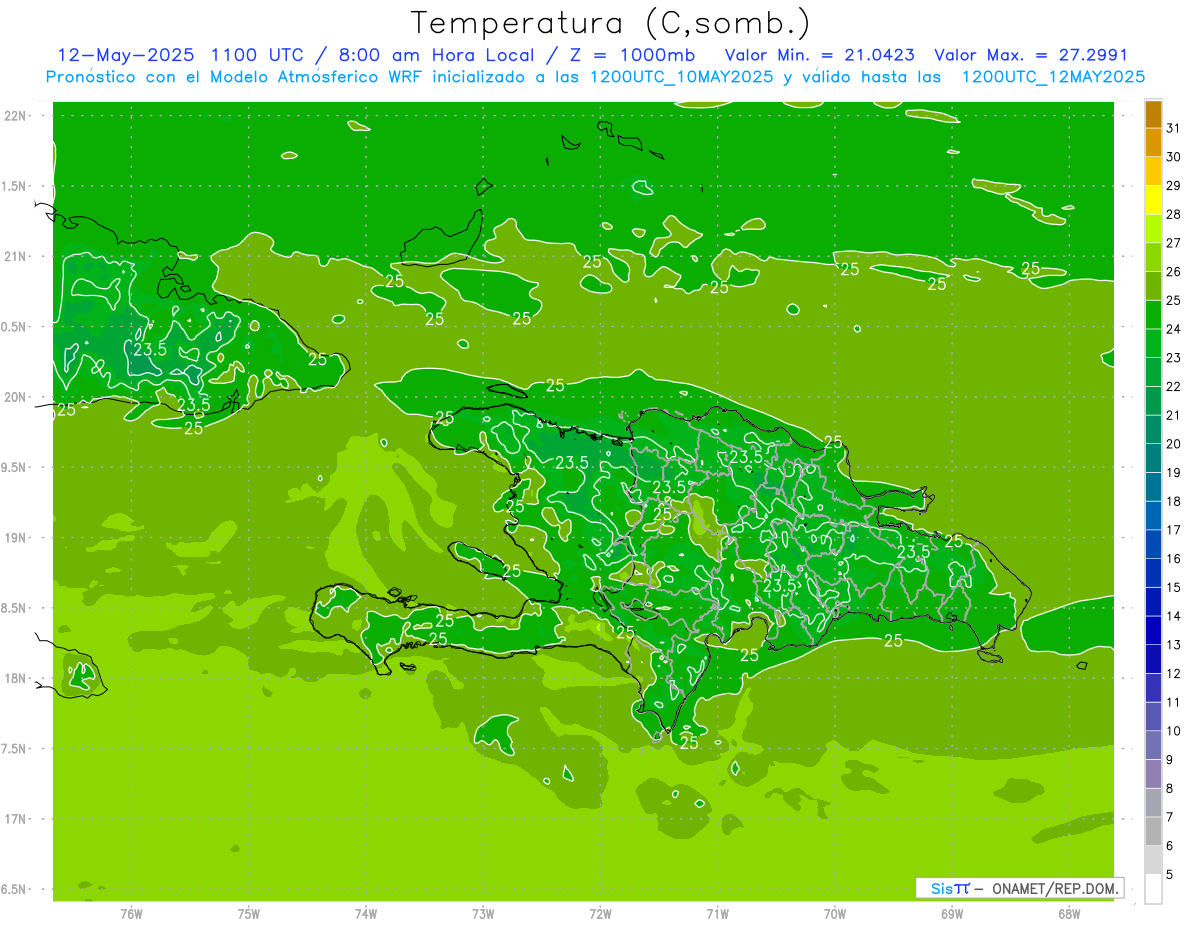1200x927 pixels.
Task: Click the color bar label 31
Action: point(1174,127)
